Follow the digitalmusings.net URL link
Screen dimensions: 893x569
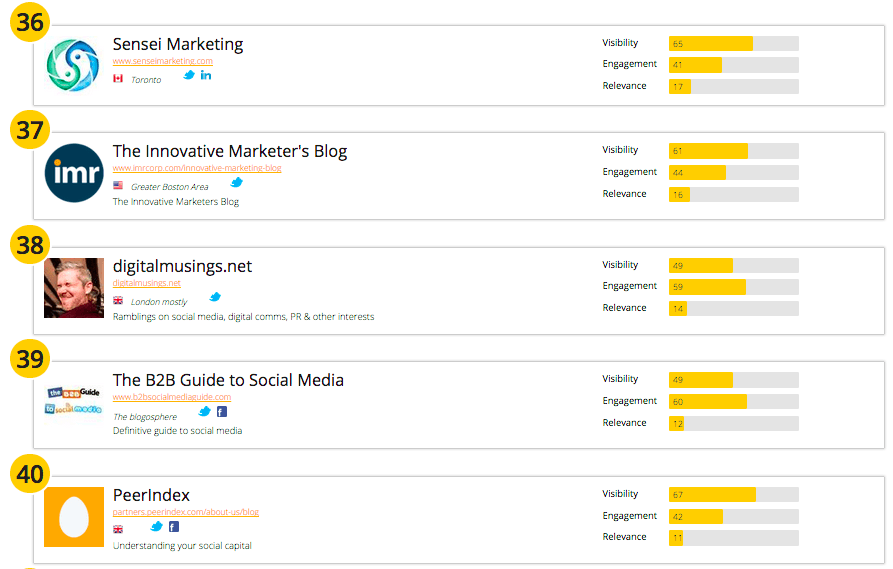(146, 283)
